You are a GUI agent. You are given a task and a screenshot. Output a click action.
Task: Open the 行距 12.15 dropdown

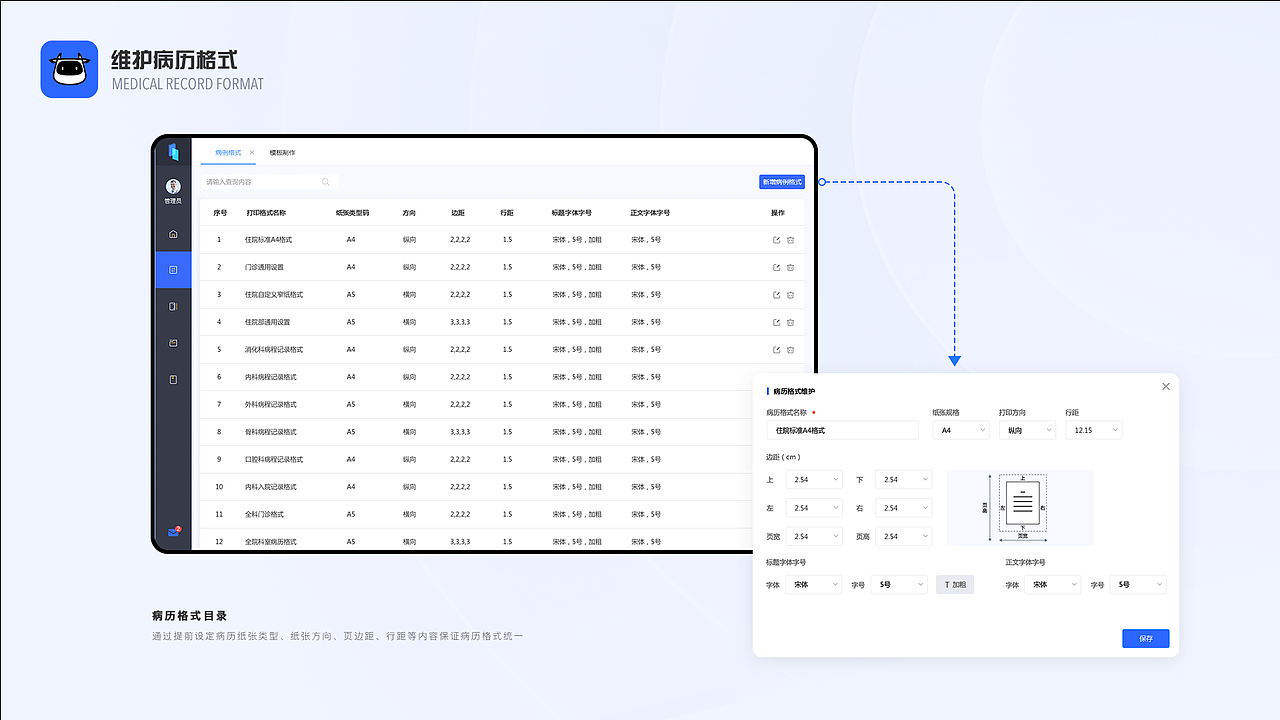point(1094,430)
